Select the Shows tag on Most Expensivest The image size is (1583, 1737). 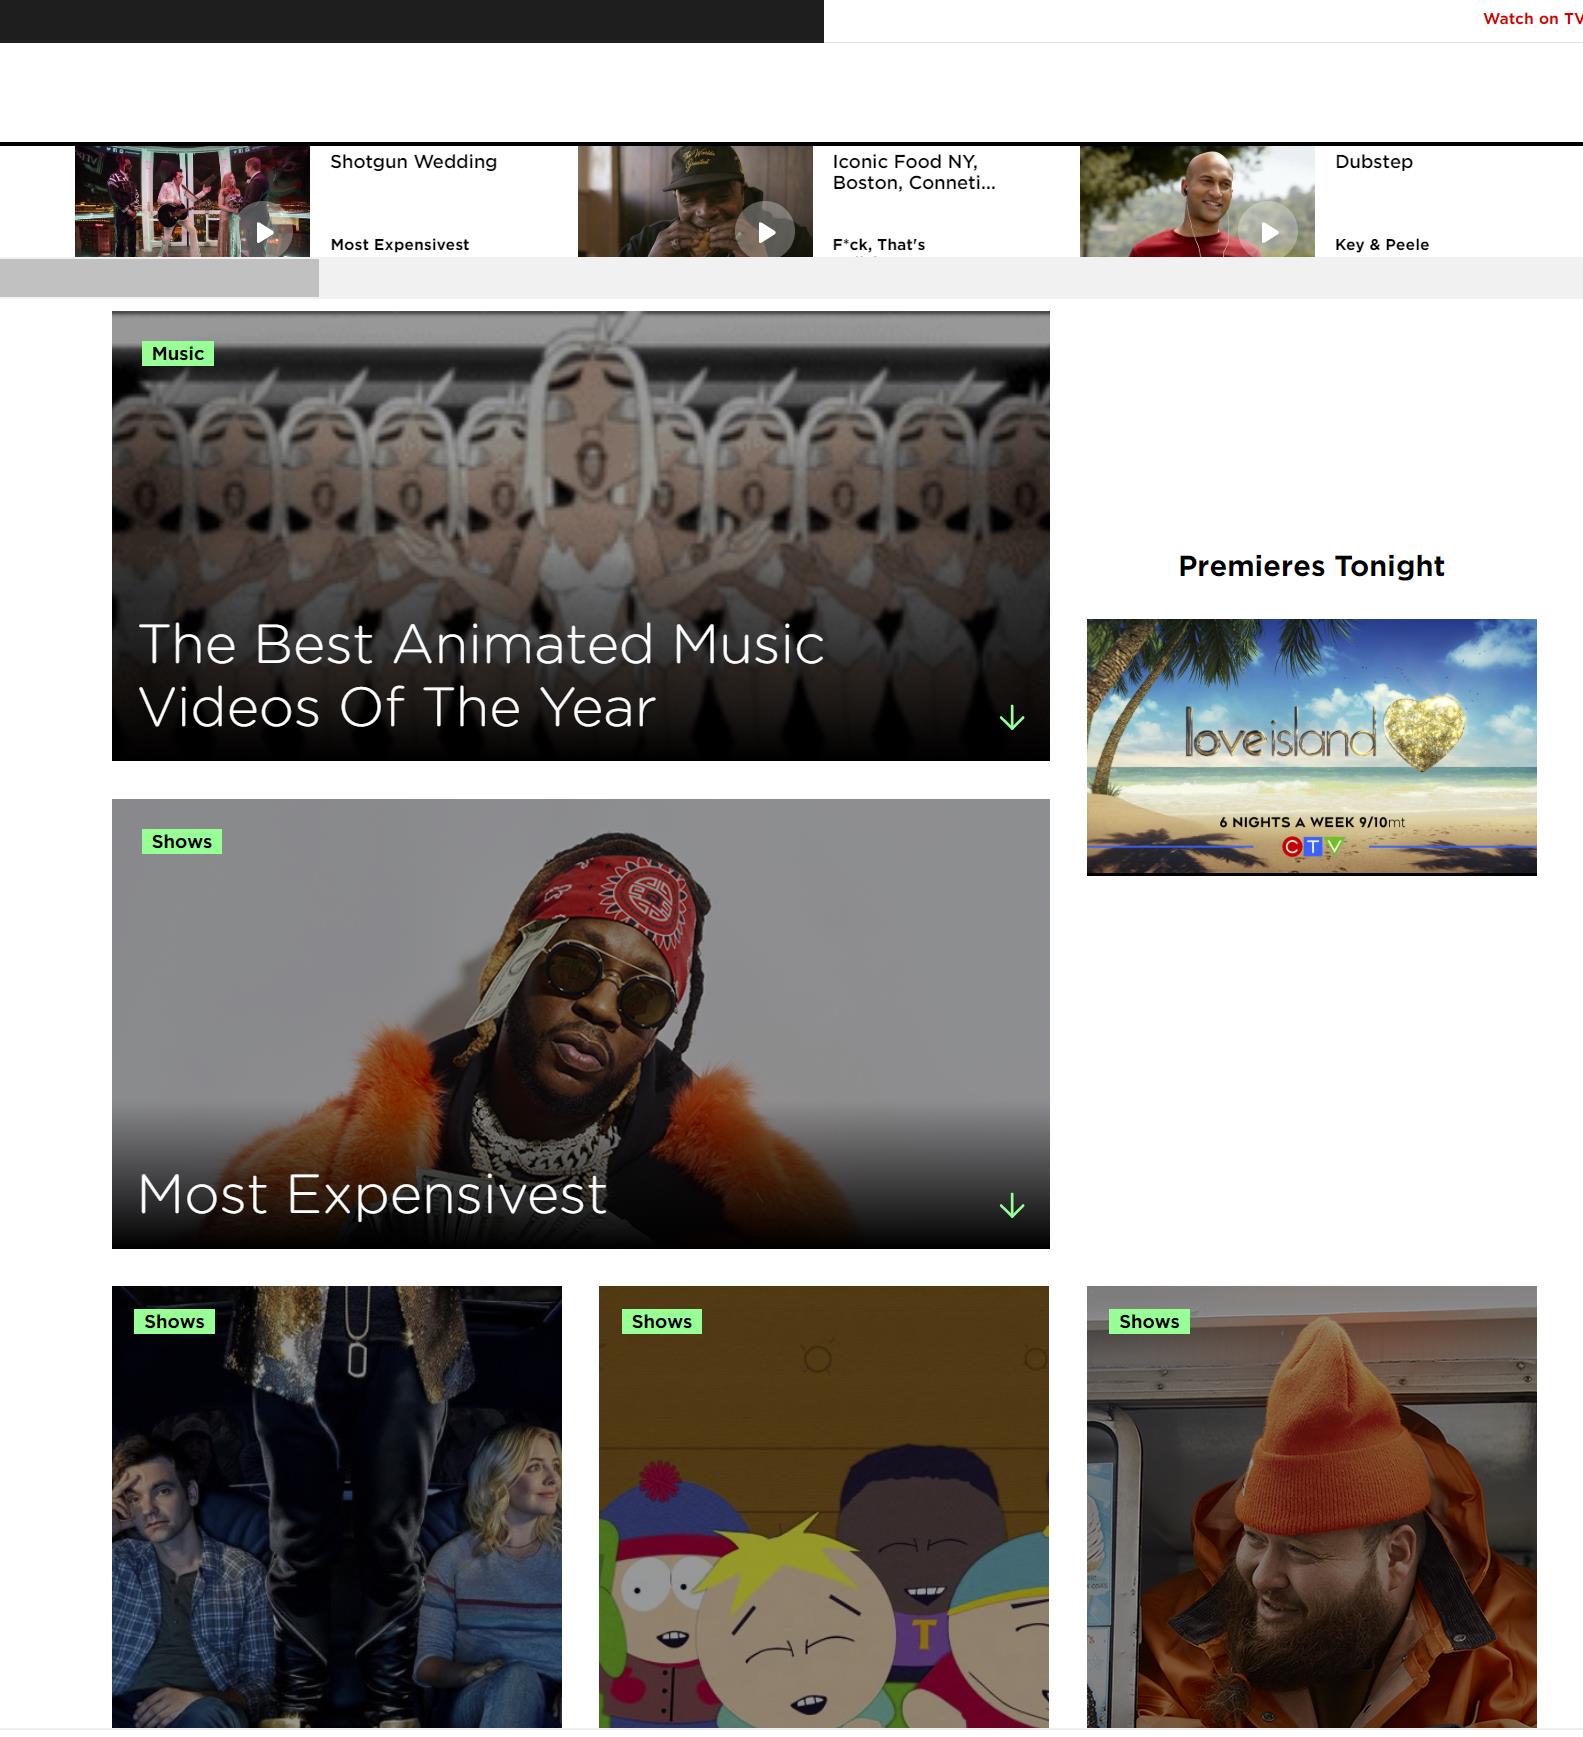[182, 841]
